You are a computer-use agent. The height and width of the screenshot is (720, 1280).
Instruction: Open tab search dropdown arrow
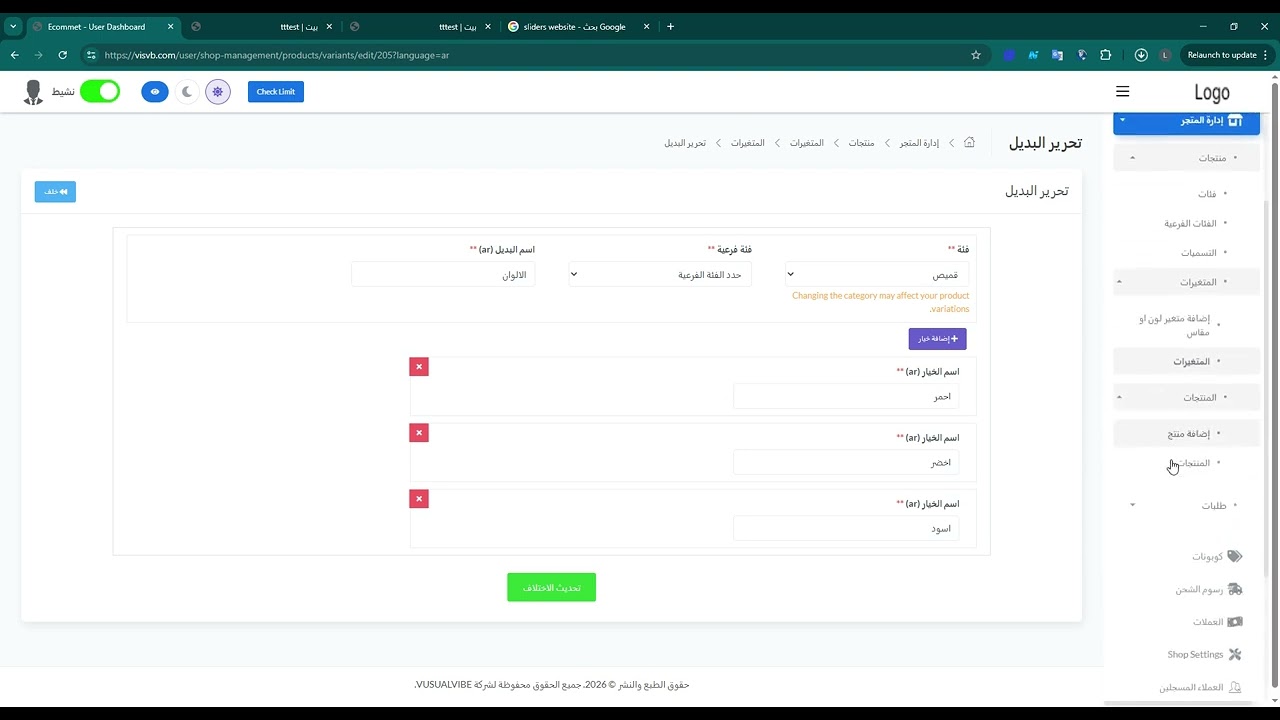(x=13, y=27)
